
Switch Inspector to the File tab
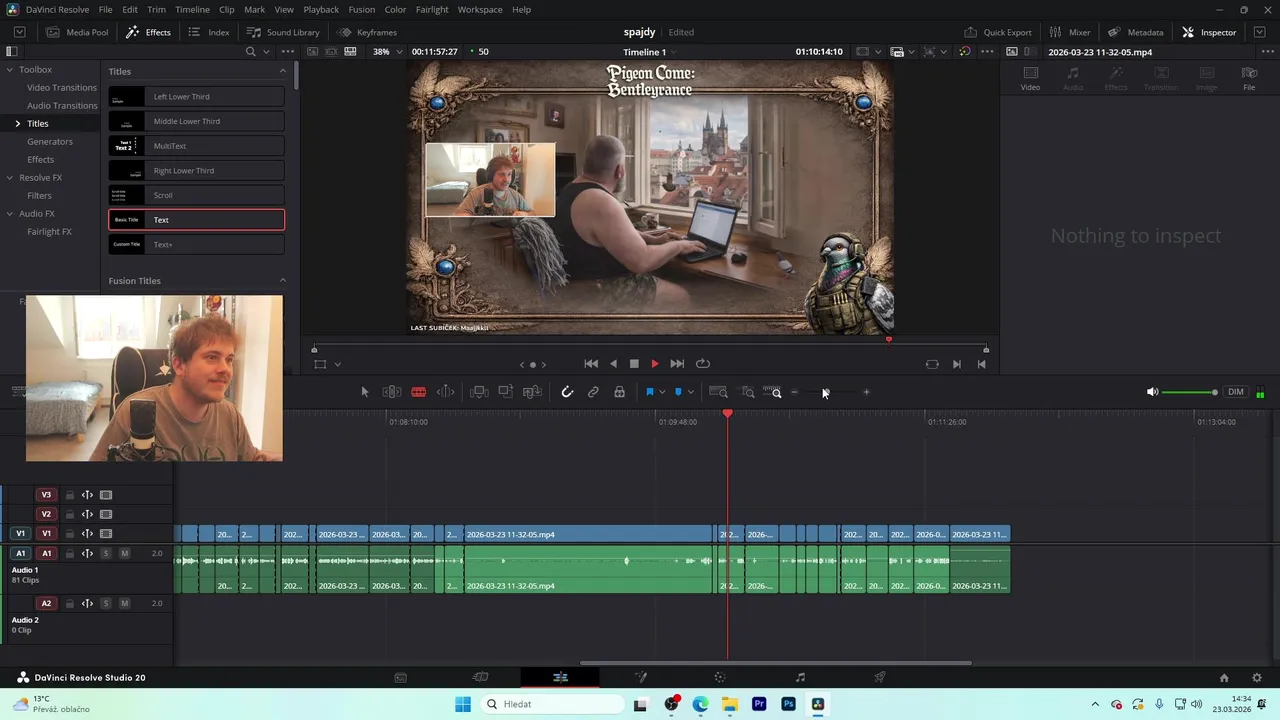[1249, 78]
